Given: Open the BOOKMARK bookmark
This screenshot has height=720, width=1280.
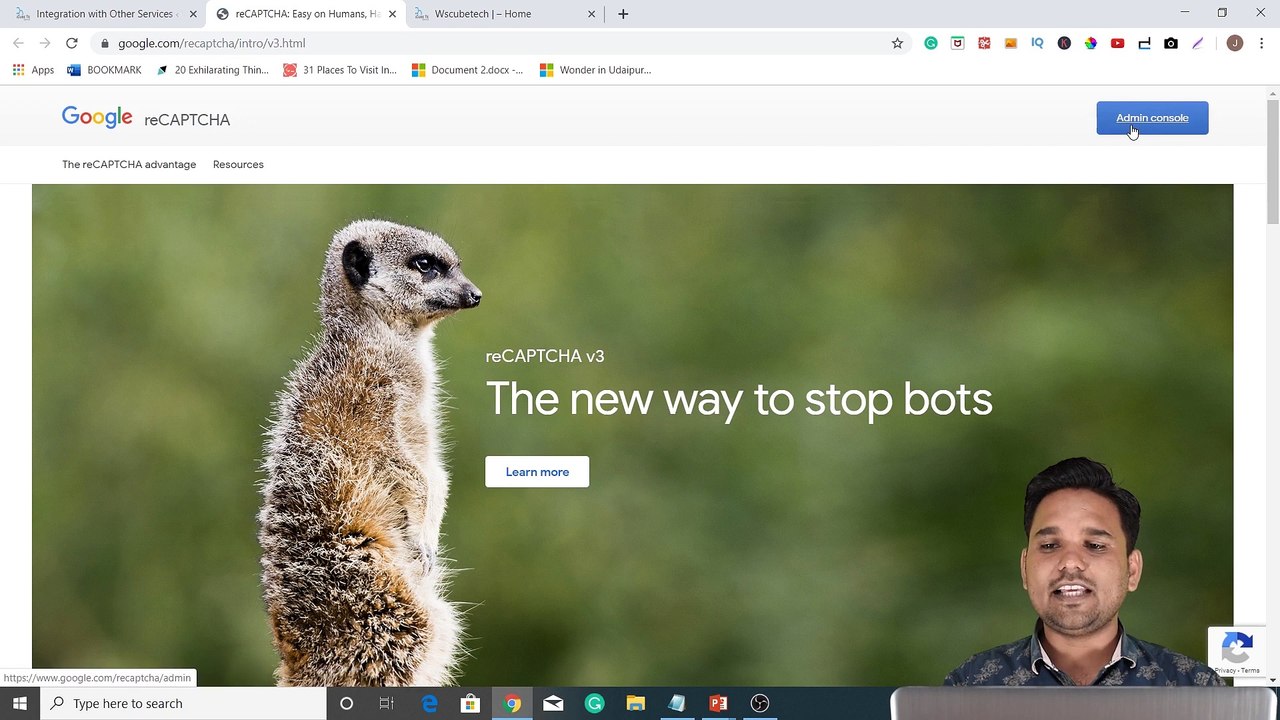Looking at the screenshot, I should click(x=104, y=70).
